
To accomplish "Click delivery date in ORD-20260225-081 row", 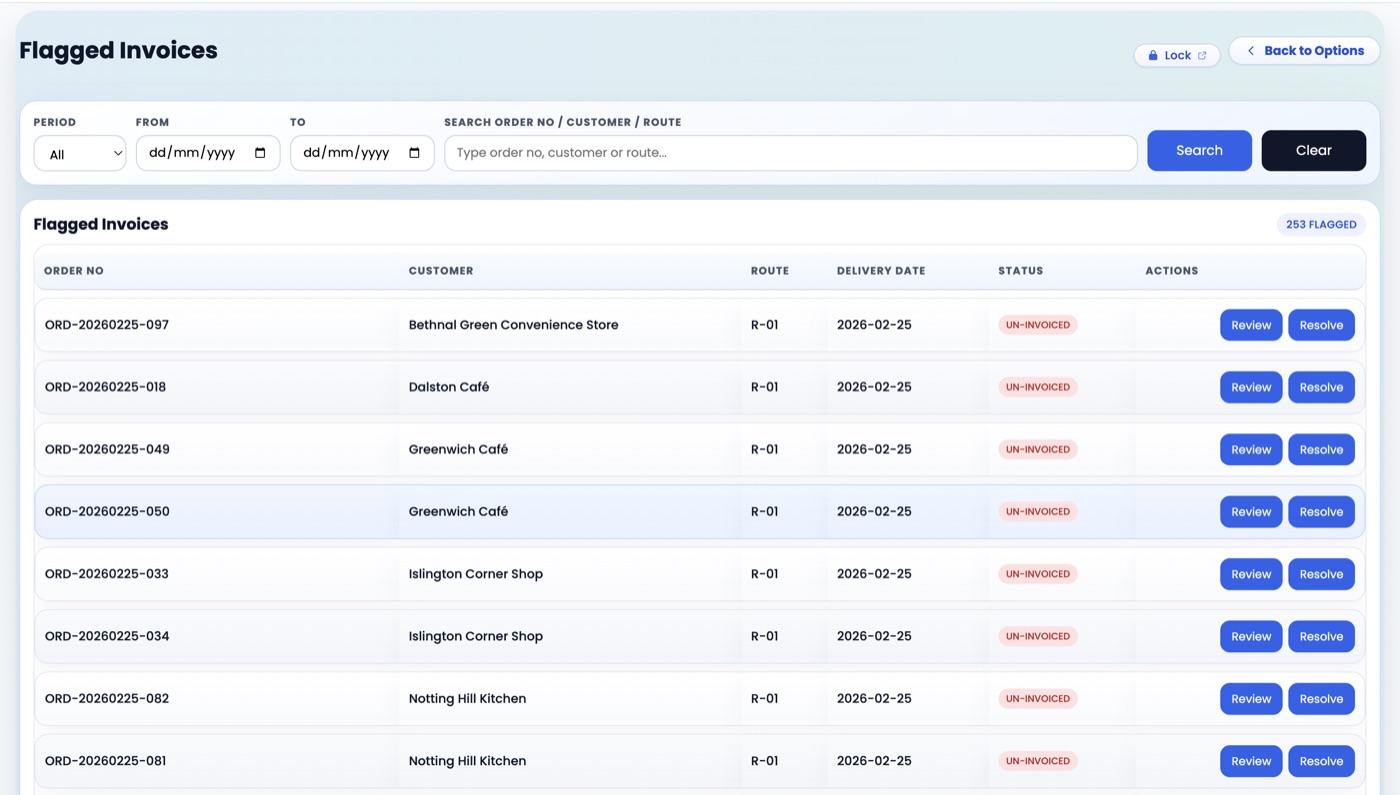I will 874,761.
